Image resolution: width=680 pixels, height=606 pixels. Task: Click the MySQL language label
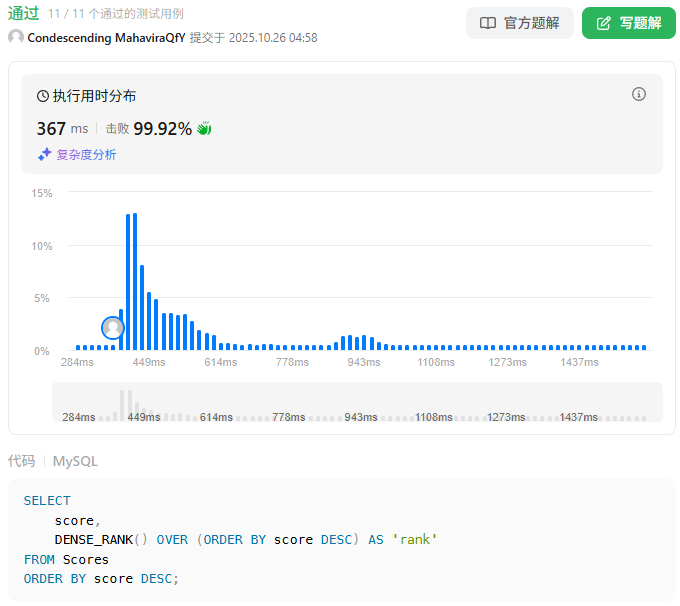tap(75, 461)
